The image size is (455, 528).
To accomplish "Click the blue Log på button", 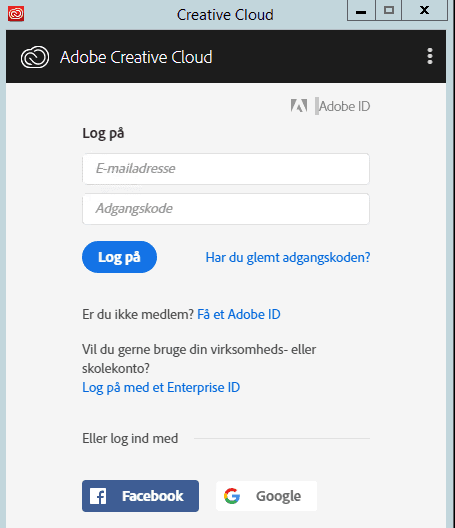I will click(119, 257).
